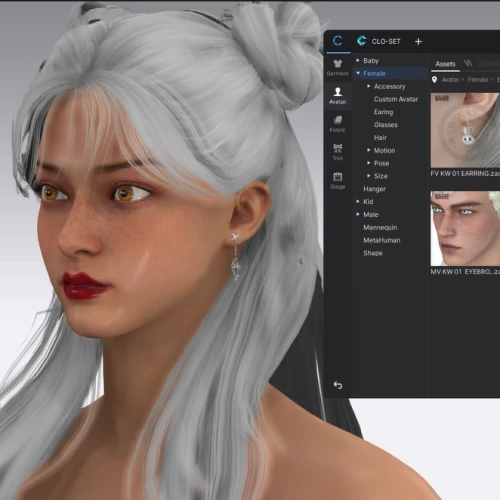This screenshot has height=500, width=500.
Task: Expand the Baby folder arrow
Action: point(358,60)
